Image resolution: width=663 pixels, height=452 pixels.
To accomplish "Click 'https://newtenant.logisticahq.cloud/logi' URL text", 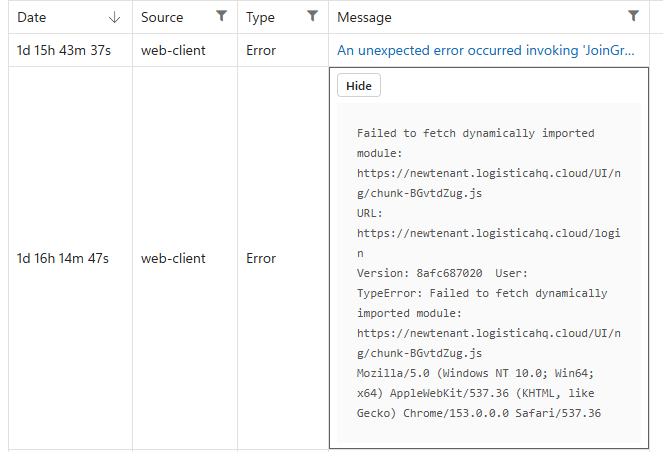I will pos(489,233).
